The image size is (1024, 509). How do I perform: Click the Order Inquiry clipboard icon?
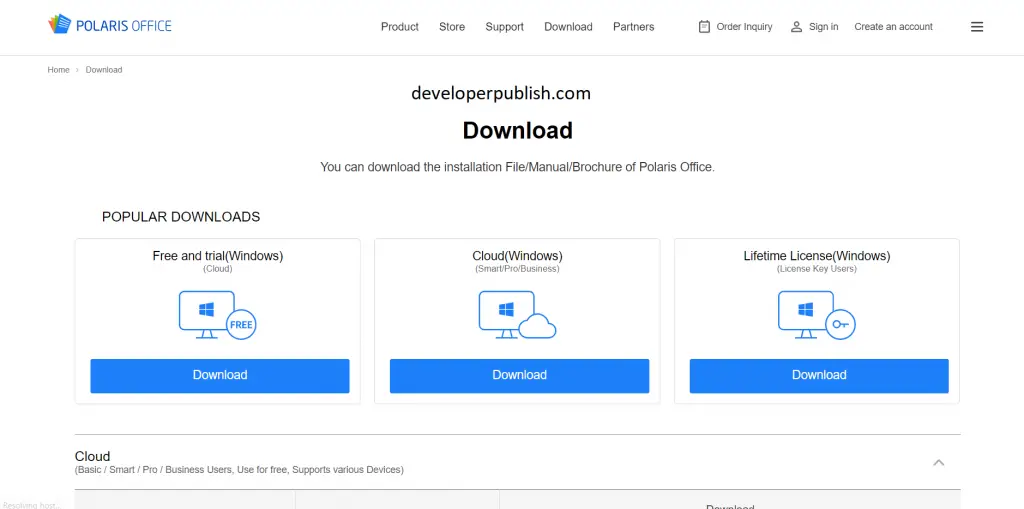pos(704,27)
